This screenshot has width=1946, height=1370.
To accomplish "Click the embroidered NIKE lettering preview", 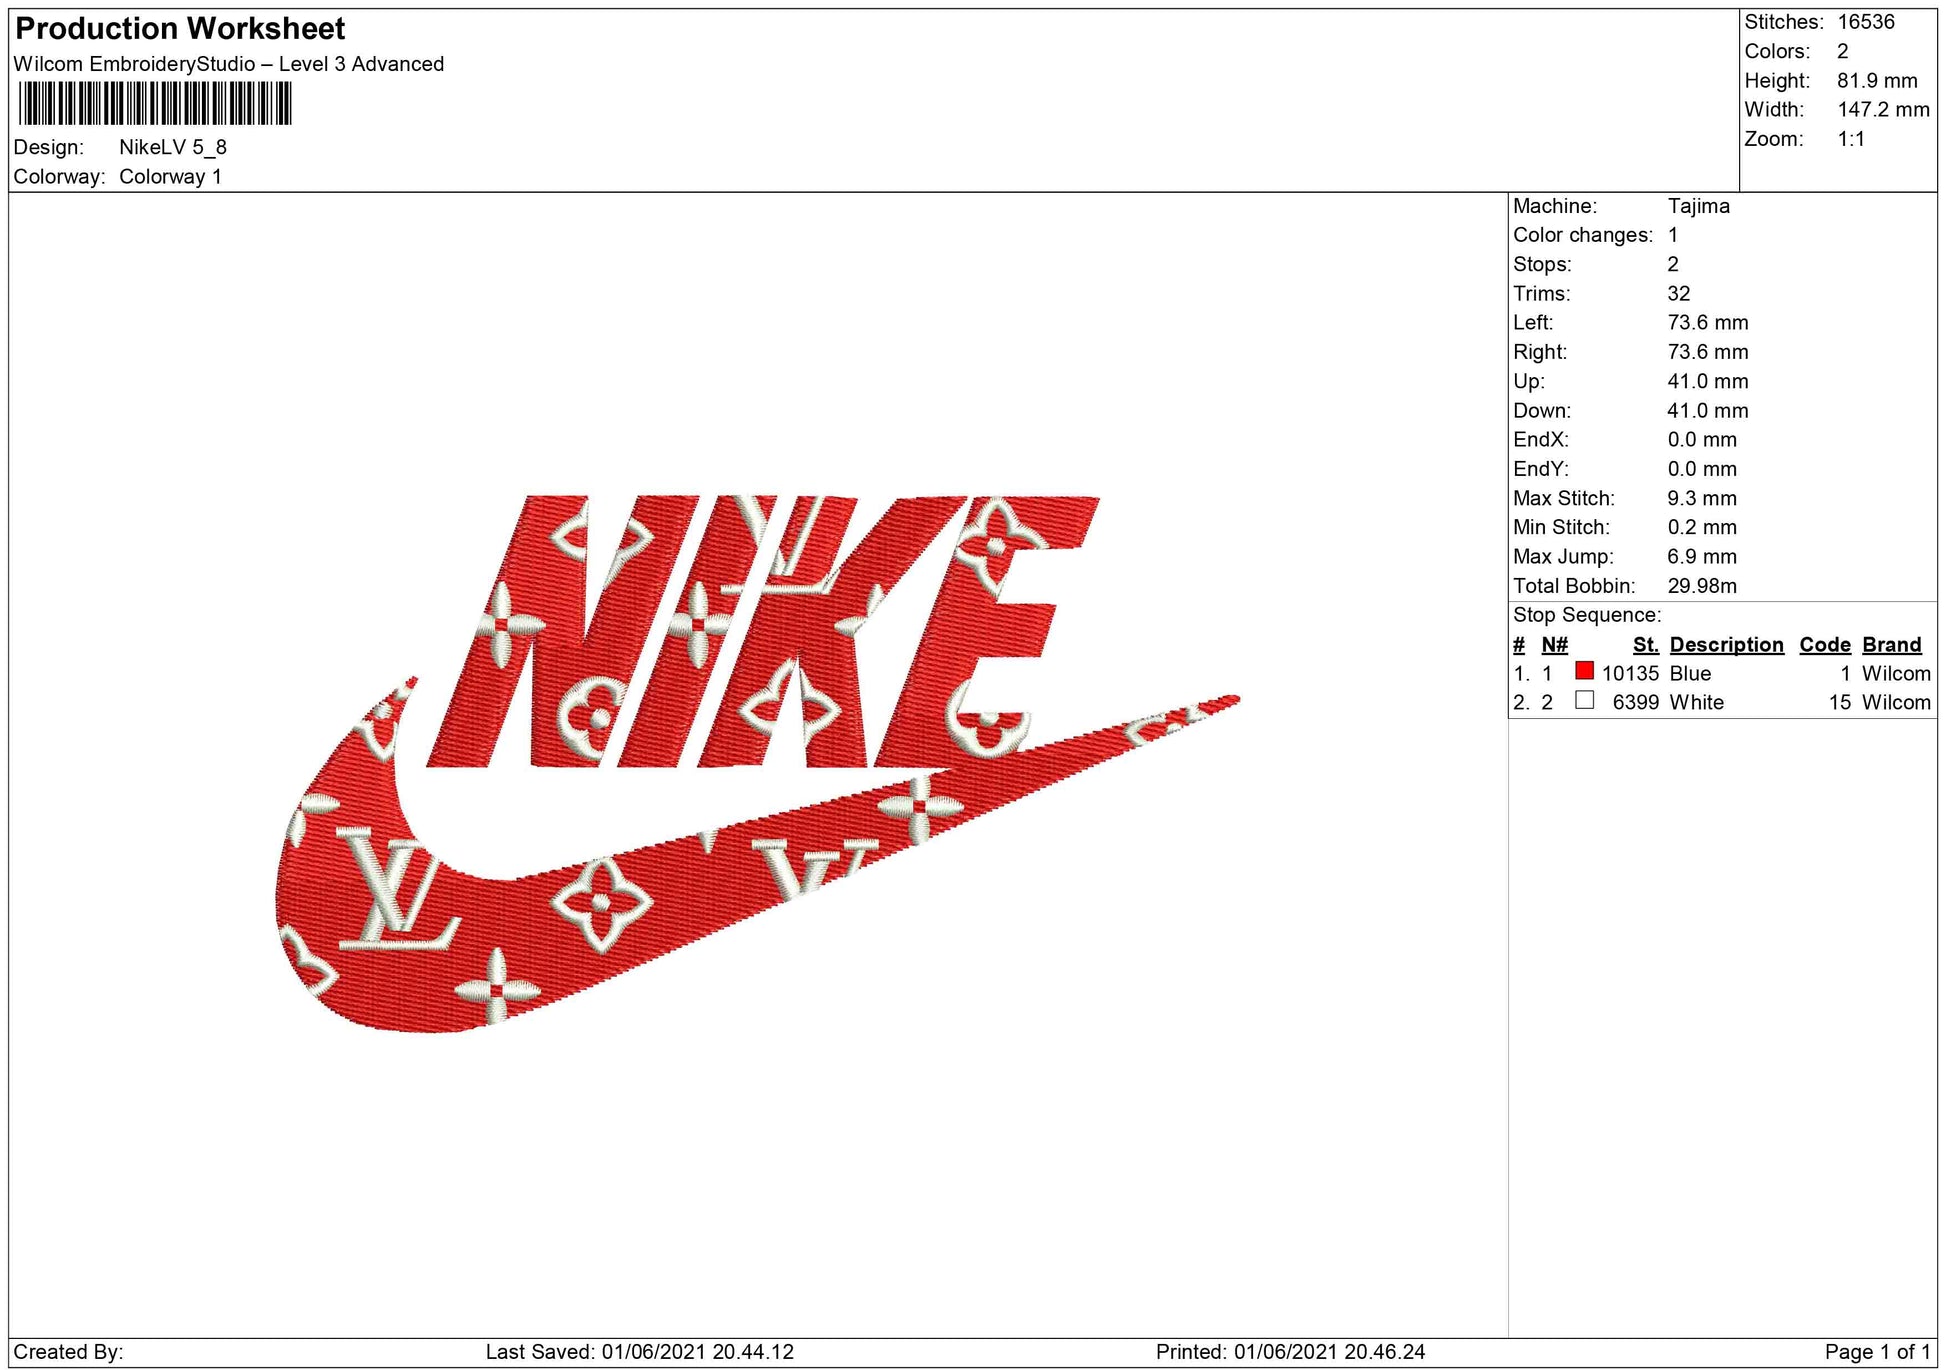I will click(760, 630).
